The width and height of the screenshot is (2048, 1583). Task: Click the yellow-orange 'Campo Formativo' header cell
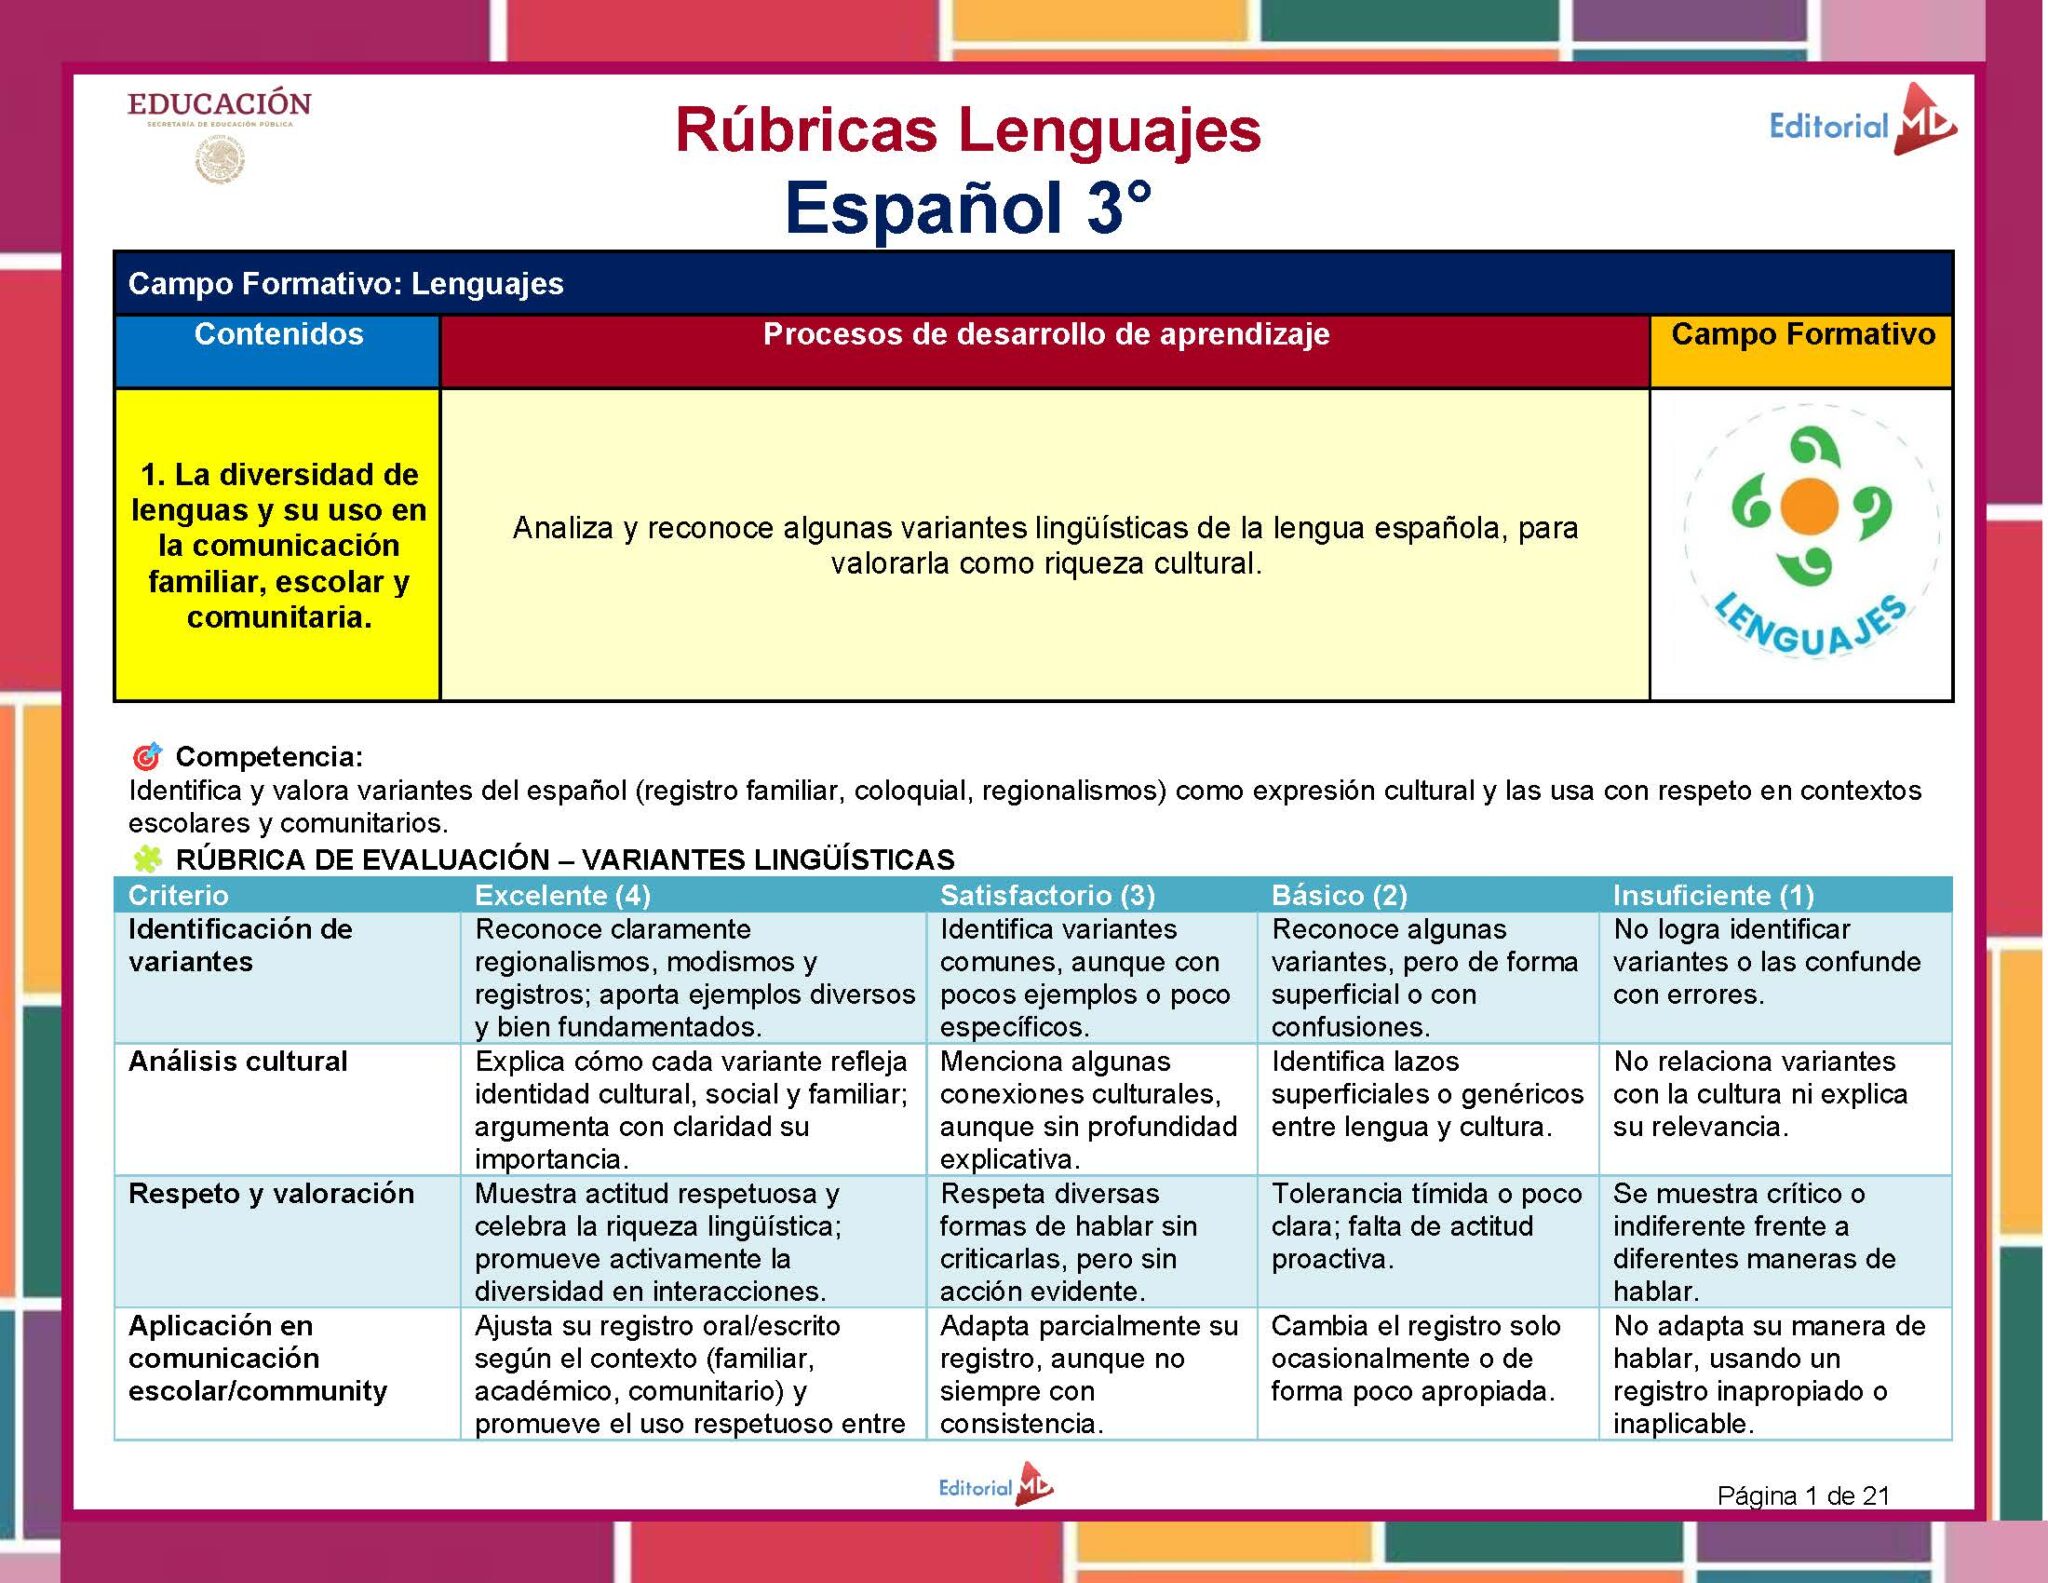click(1802, 351)
